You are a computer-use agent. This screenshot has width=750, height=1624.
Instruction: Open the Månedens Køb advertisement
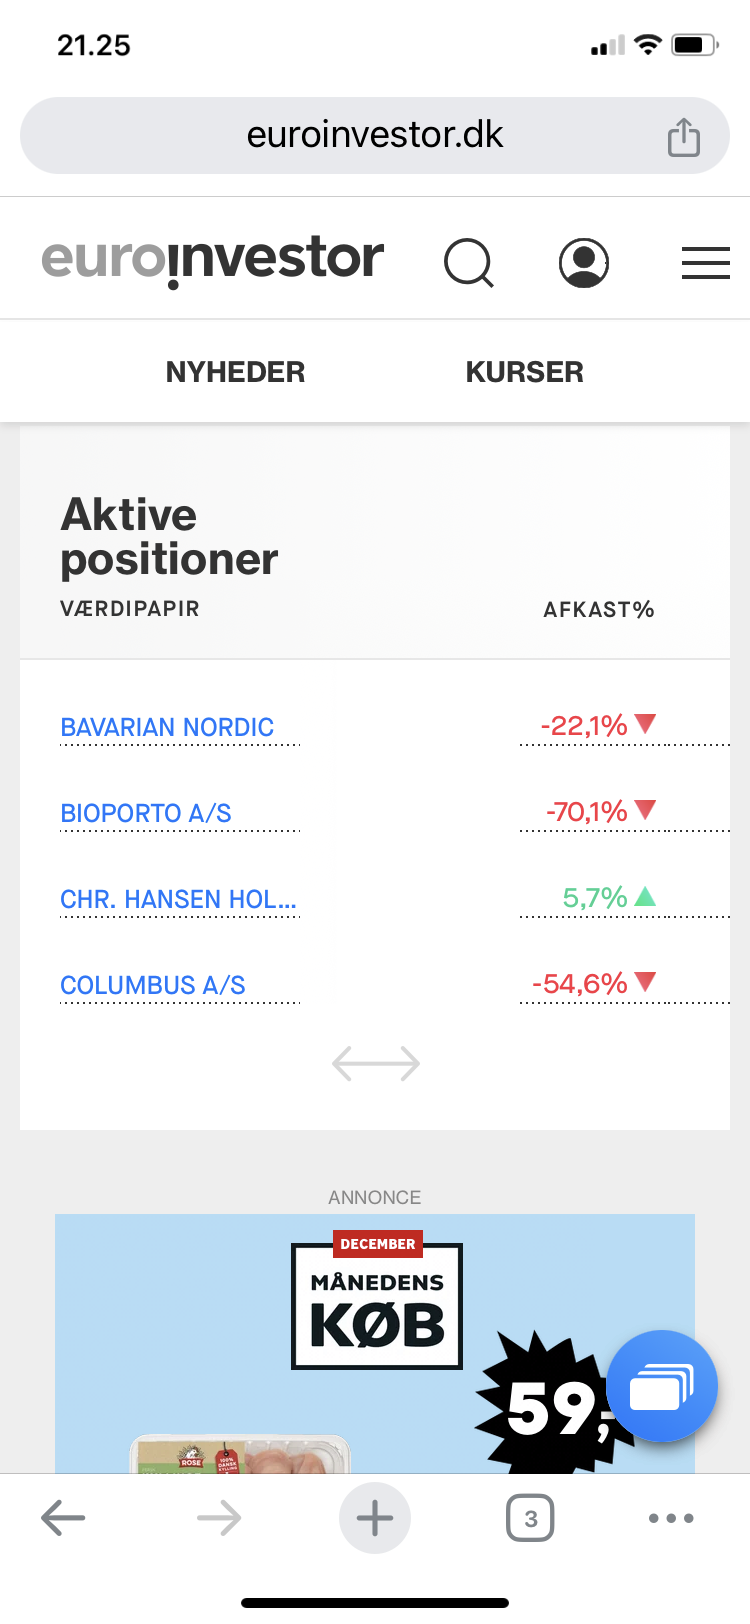(x=375, y=1343)
